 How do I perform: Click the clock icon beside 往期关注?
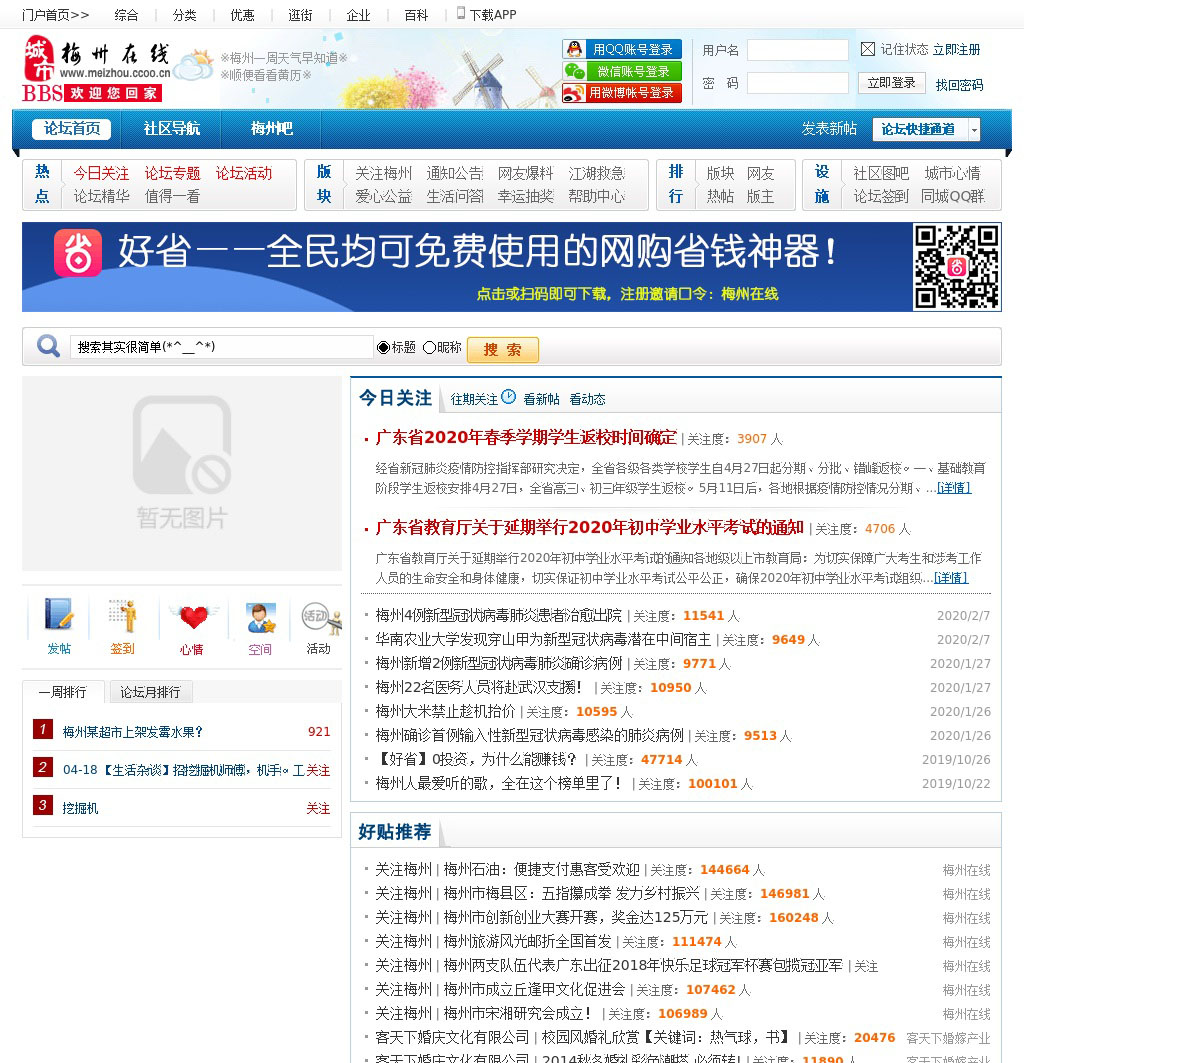pyautogui.click(x=509, y=397)
